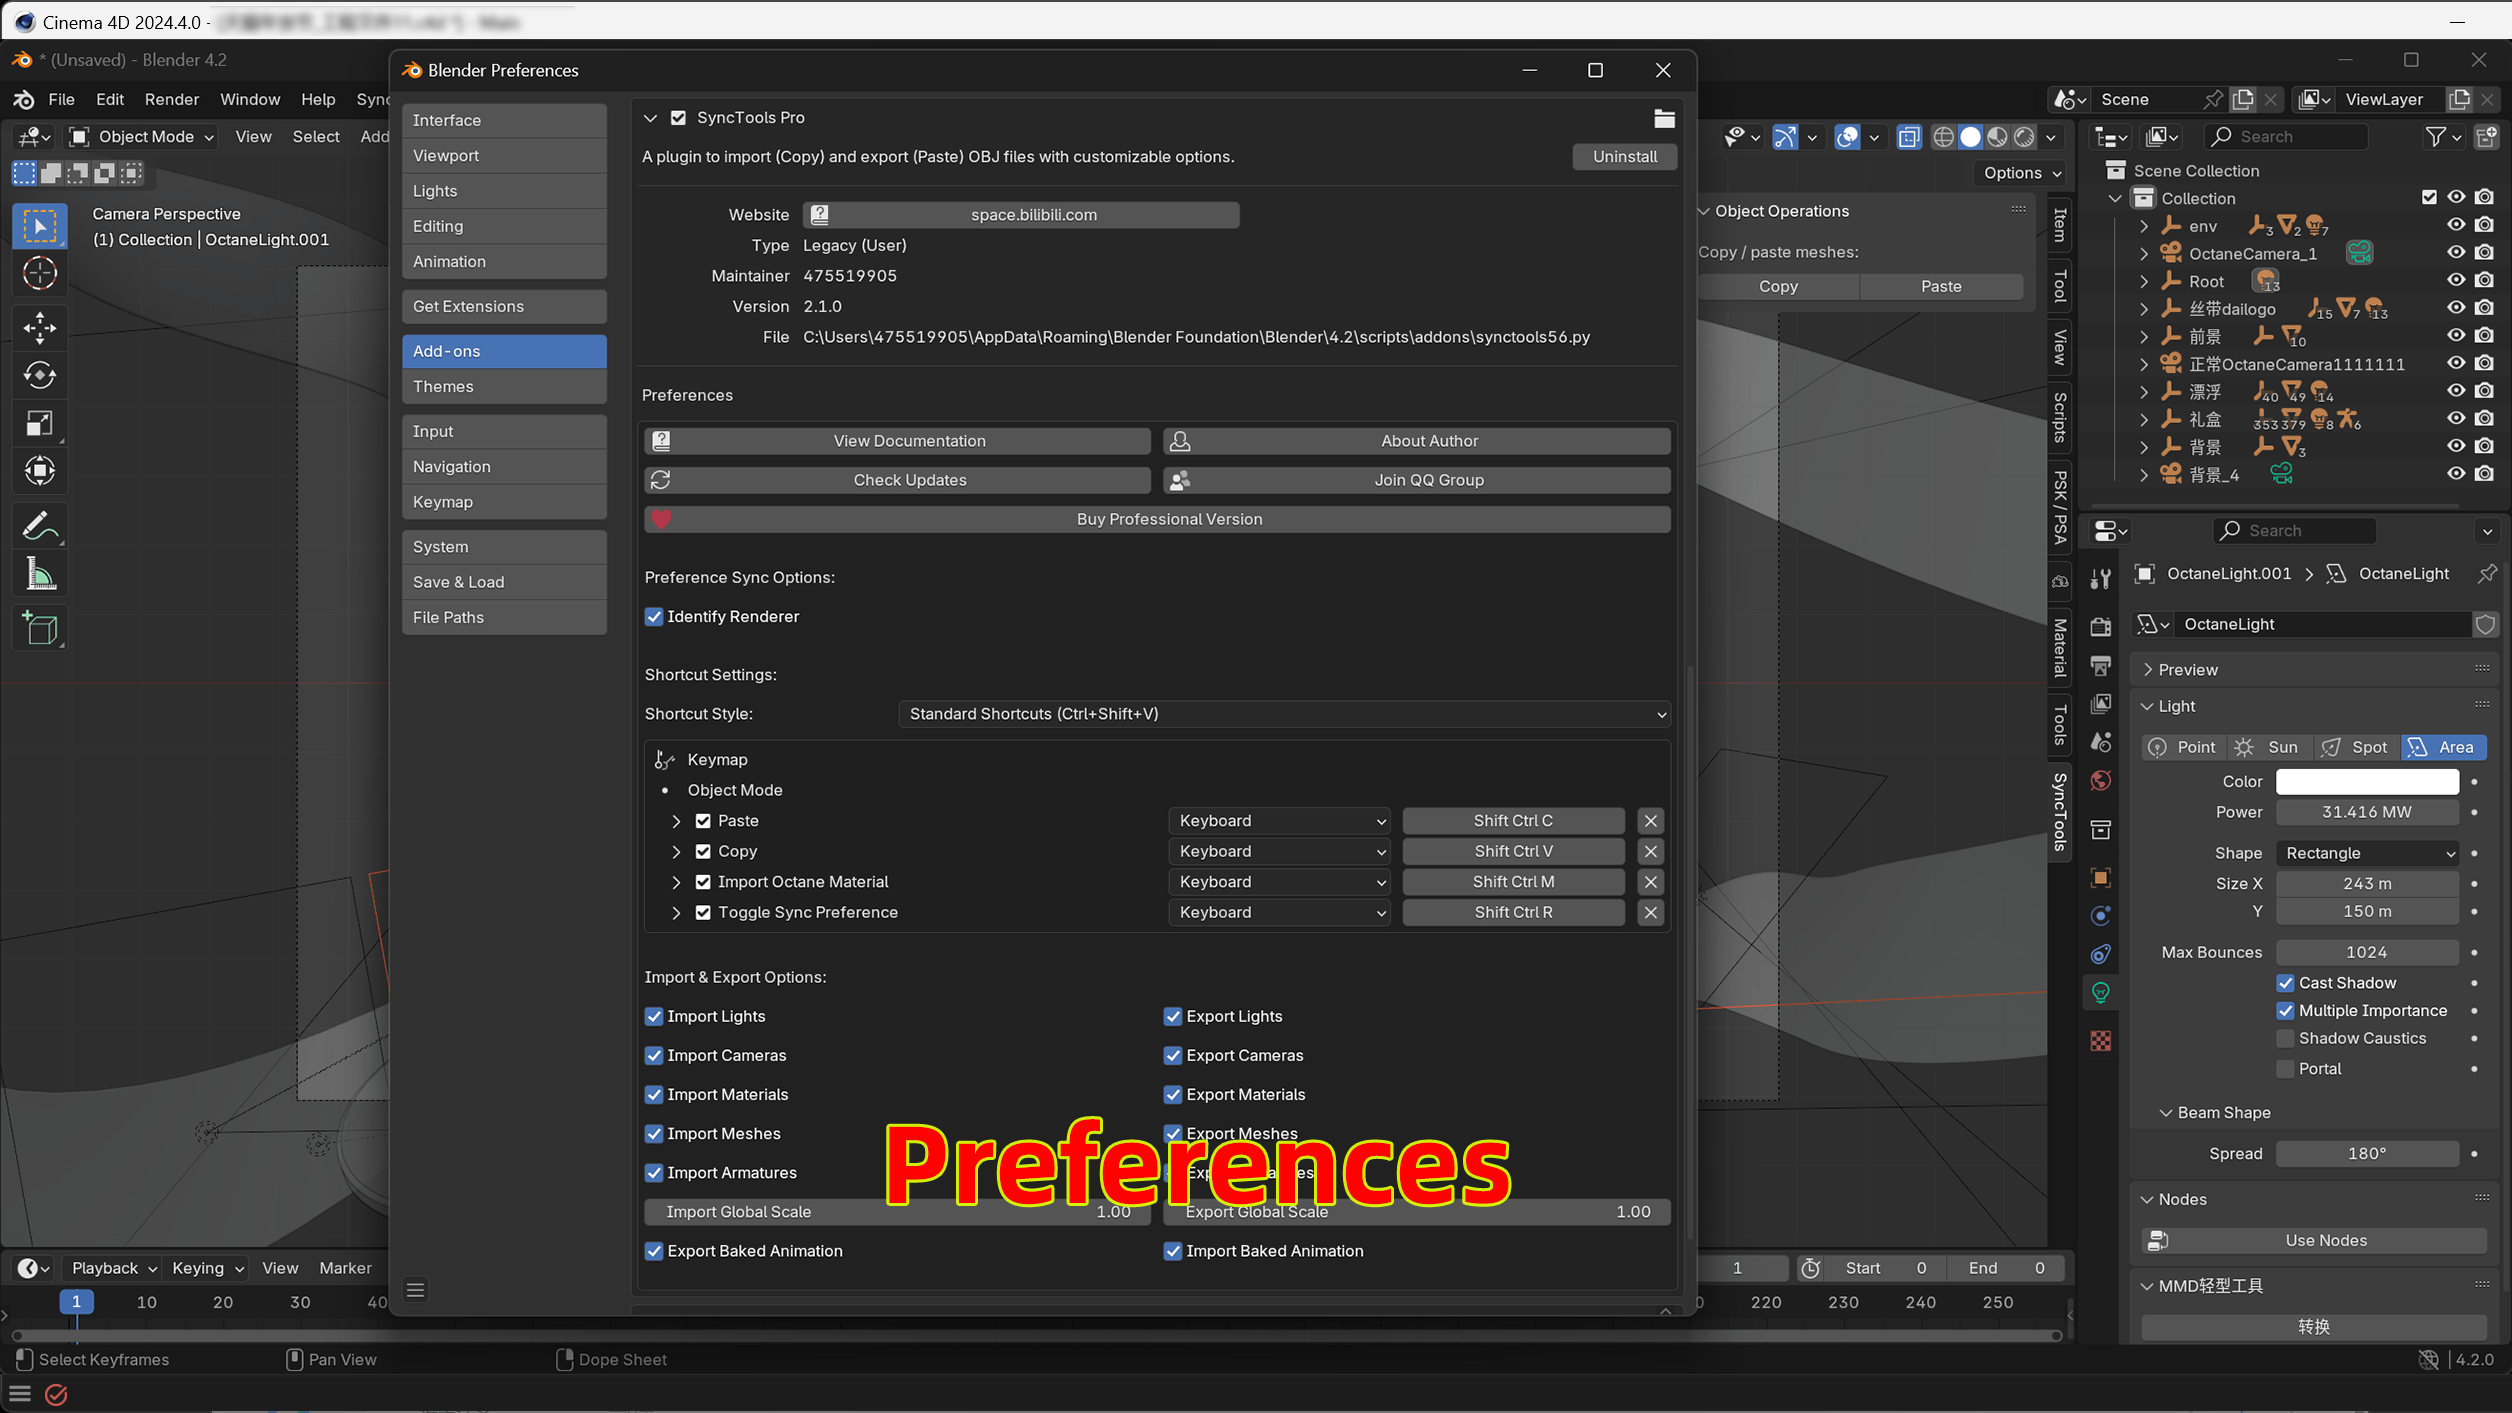Open the File Paths preferences section

click(504, 618)
